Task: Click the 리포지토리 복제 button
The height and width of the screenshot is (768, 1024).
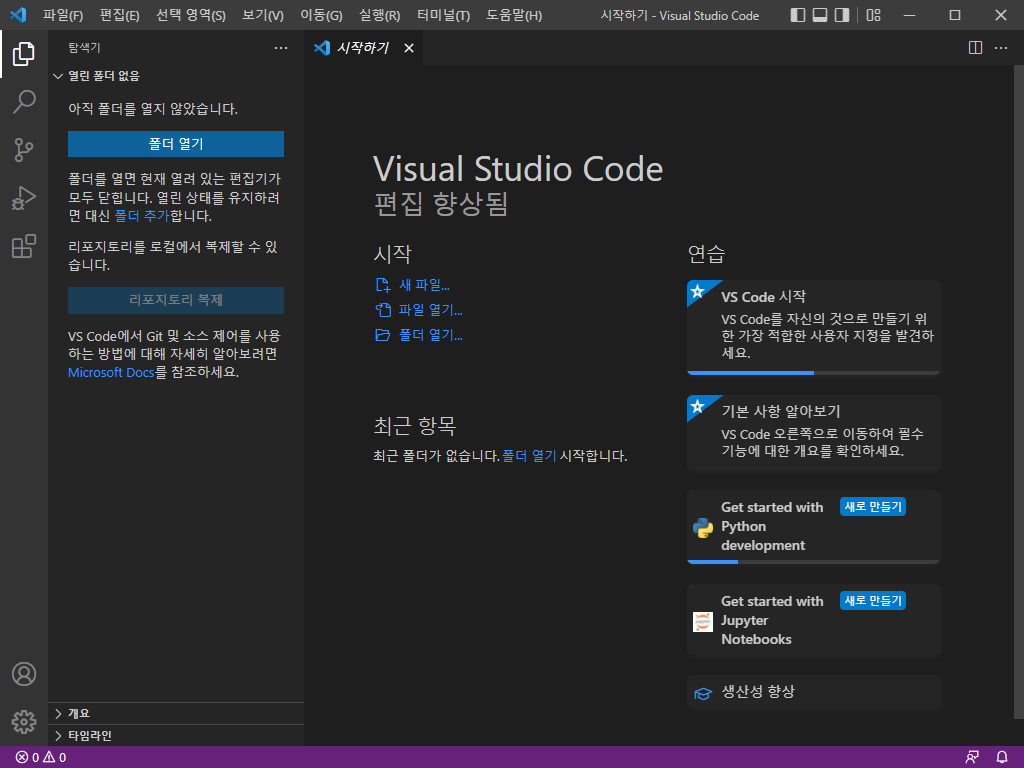Action: click(176, 300)
